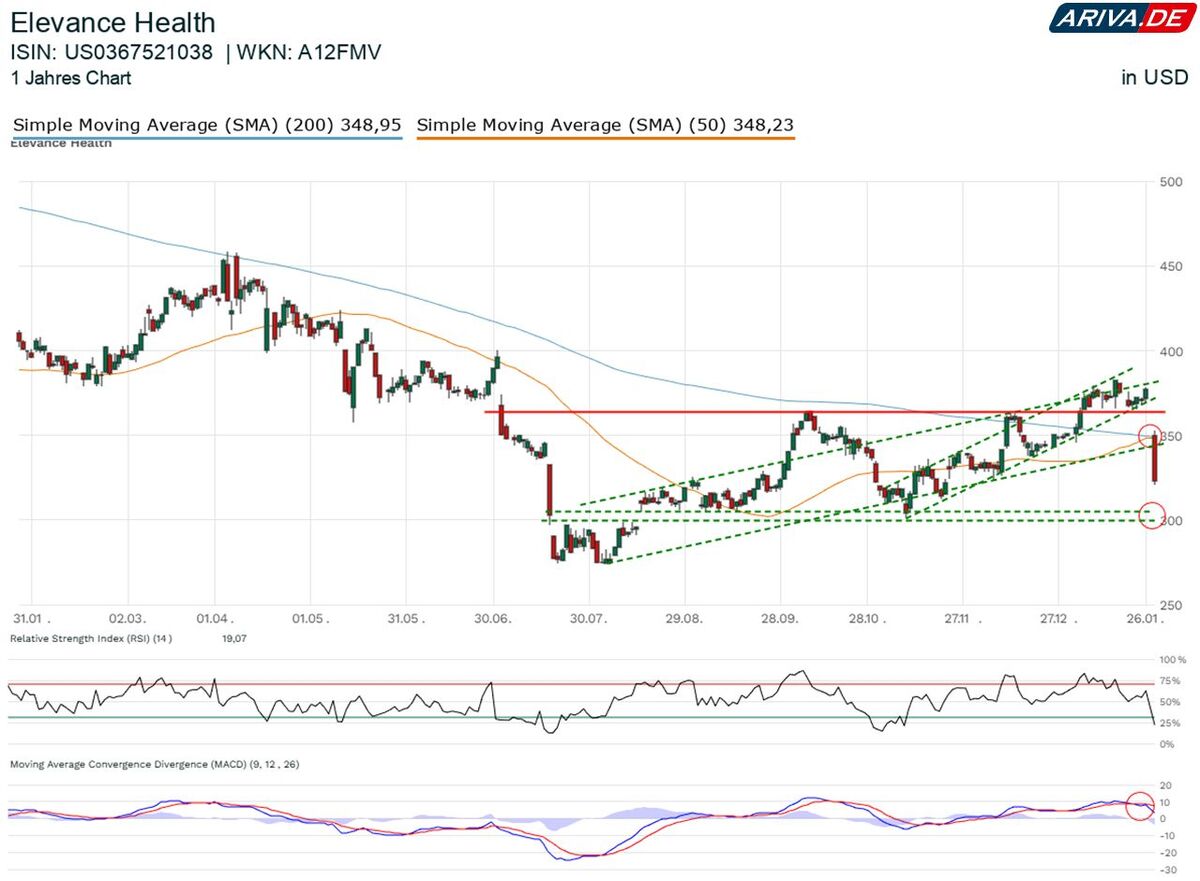
Task: Click the RSI 75% axis label
Action: [1170, 681]
